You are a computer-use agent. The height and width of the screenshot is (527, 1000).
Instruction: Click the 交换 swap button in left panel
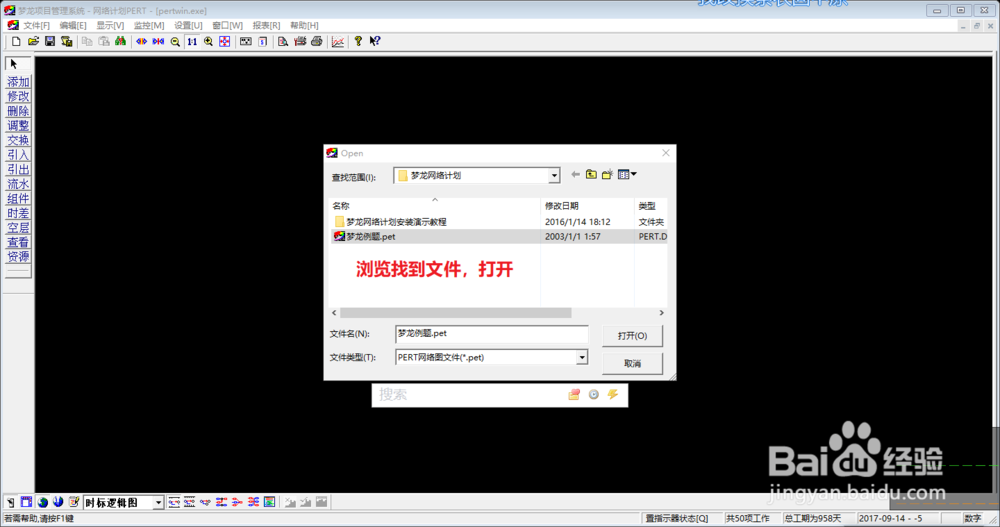tap(18, 140)
